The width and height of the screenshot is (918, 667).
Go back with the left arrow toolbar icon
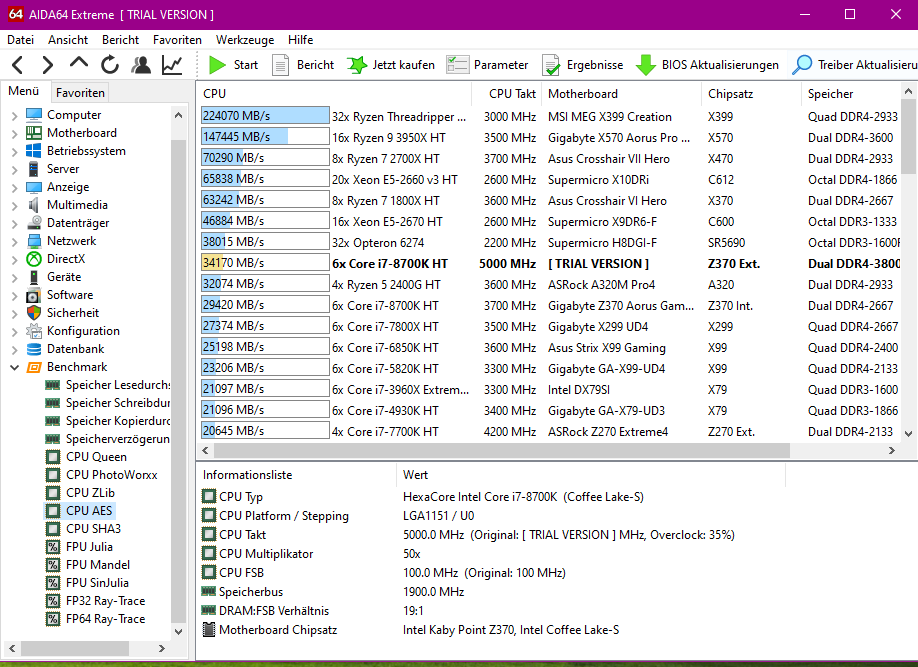coord(18,64)
